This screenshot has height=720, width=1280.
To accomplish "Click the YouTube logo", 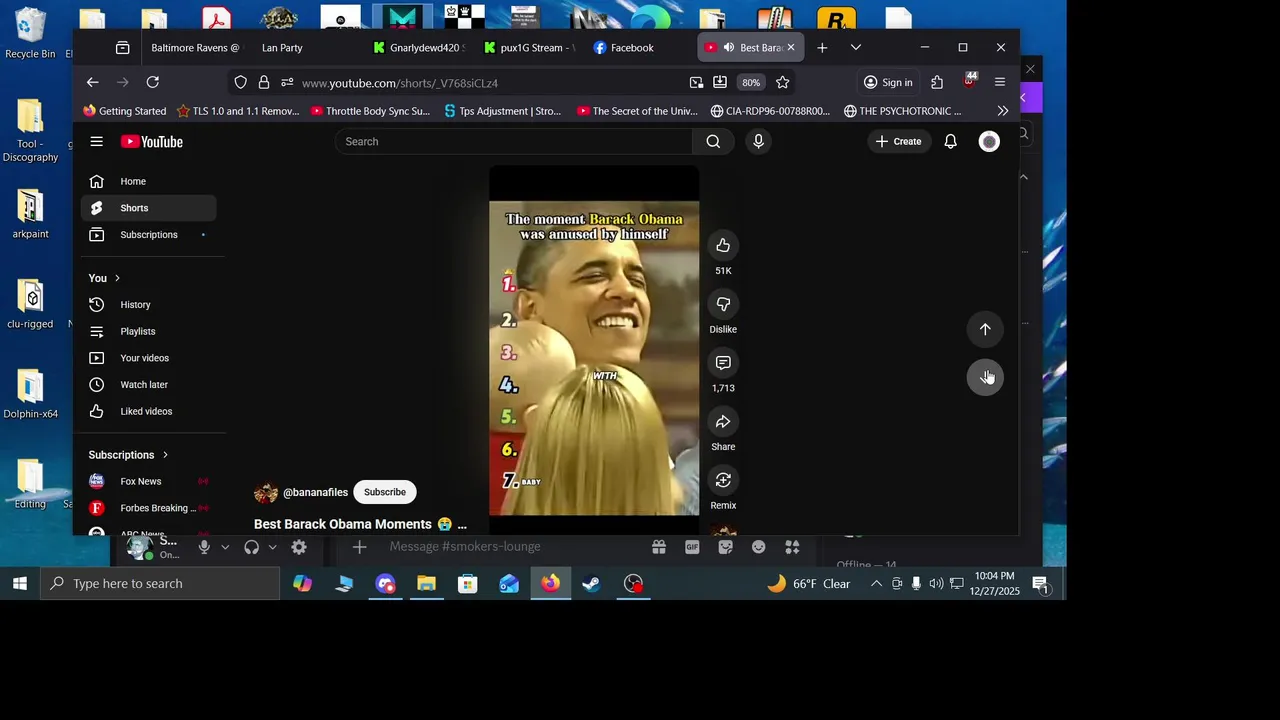I will tap(152, 142).
